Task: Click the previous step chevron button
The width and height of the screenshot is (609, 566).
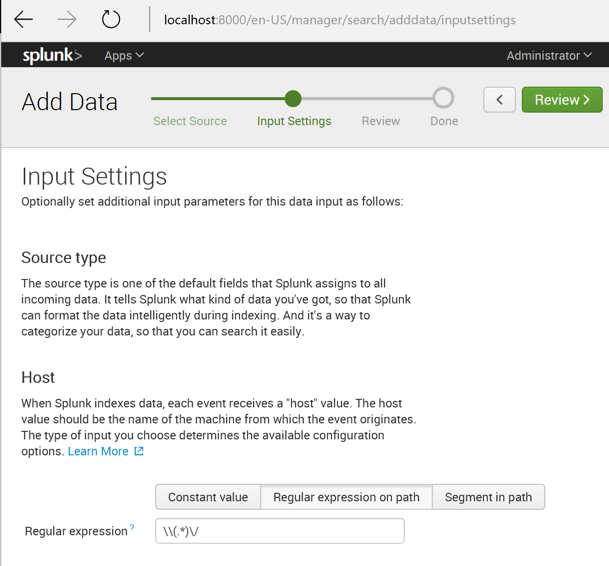Action: [499, 99]
